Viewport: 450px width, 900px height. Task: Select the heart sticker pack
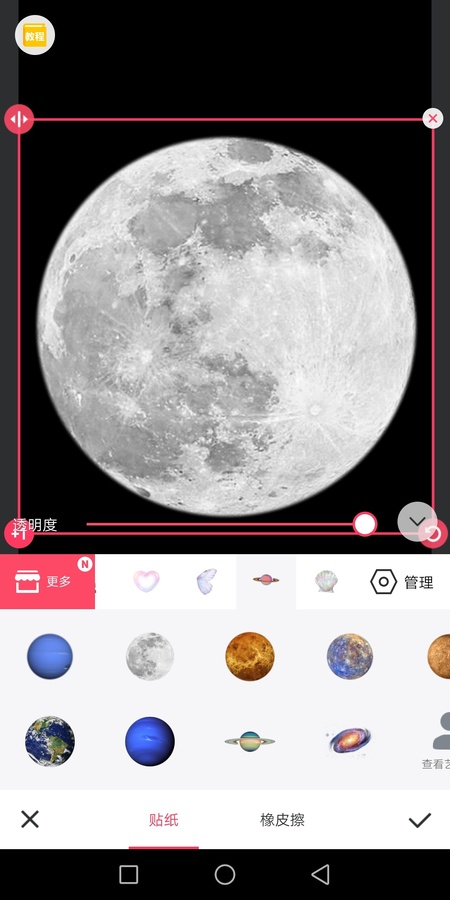pos(146,581)
